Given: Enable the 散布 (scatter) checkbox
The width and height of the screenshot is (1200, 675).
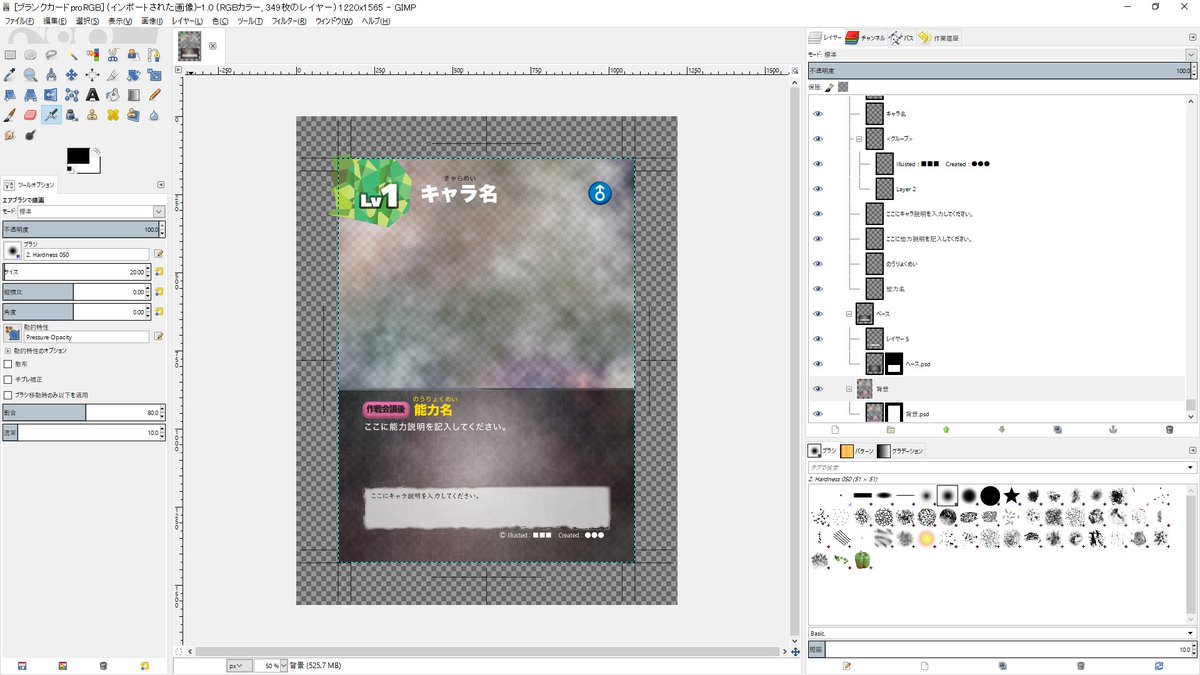Looking at the screenshot, I should [x=9, y=364].
